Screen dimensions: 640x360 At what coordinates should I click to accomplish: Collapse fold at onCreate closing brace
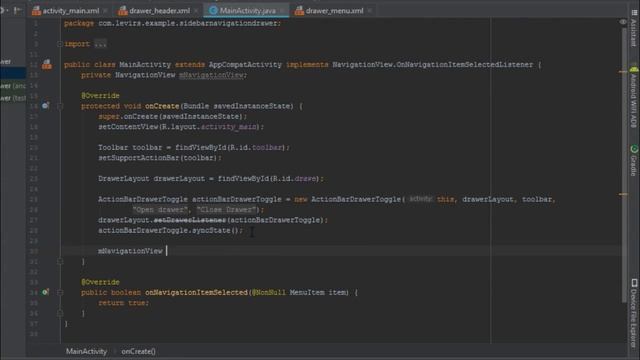(x=60, y=261)
